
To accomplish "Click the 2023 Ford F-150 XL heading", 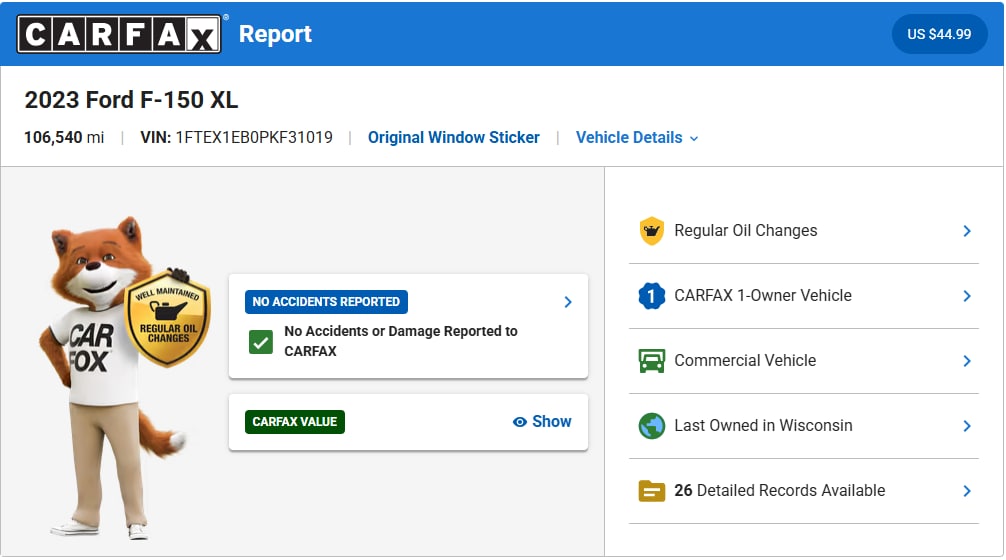I will [x=131, y=100].
